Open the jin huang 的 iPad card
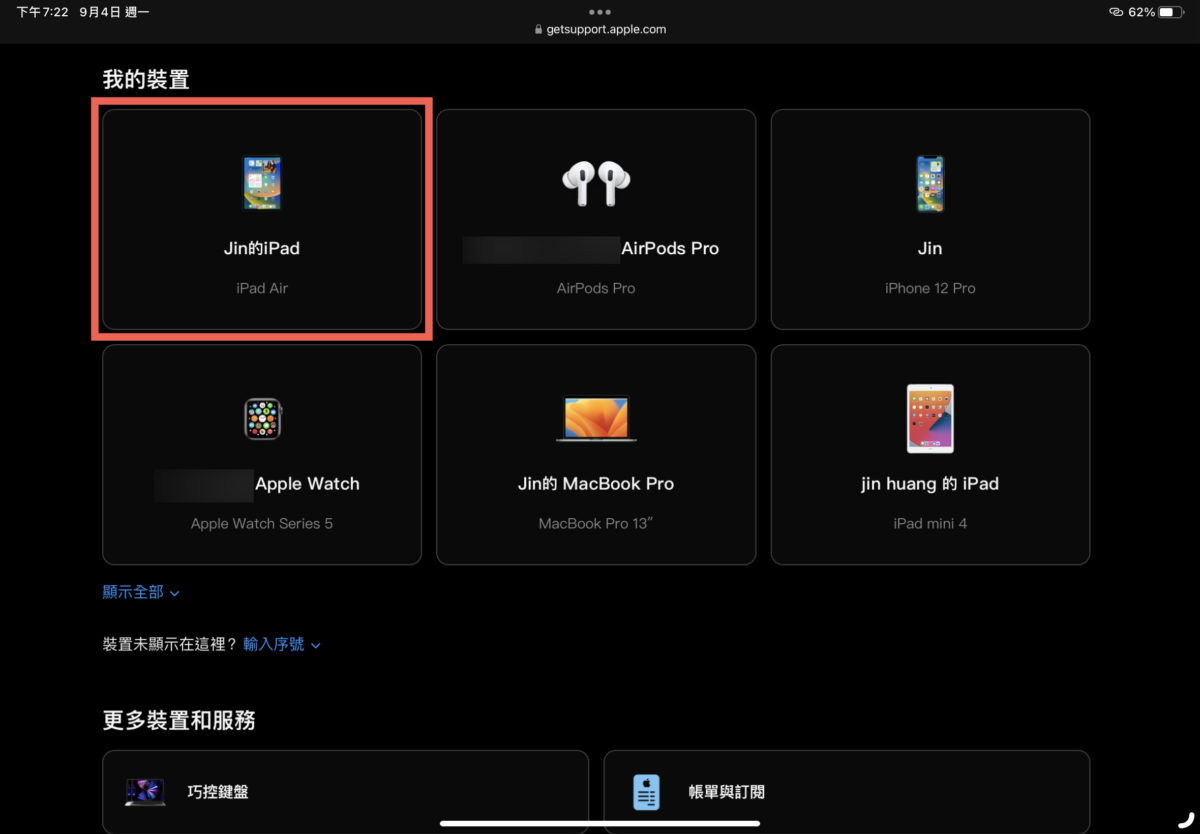1200x834 pixels. coord(930,455)
